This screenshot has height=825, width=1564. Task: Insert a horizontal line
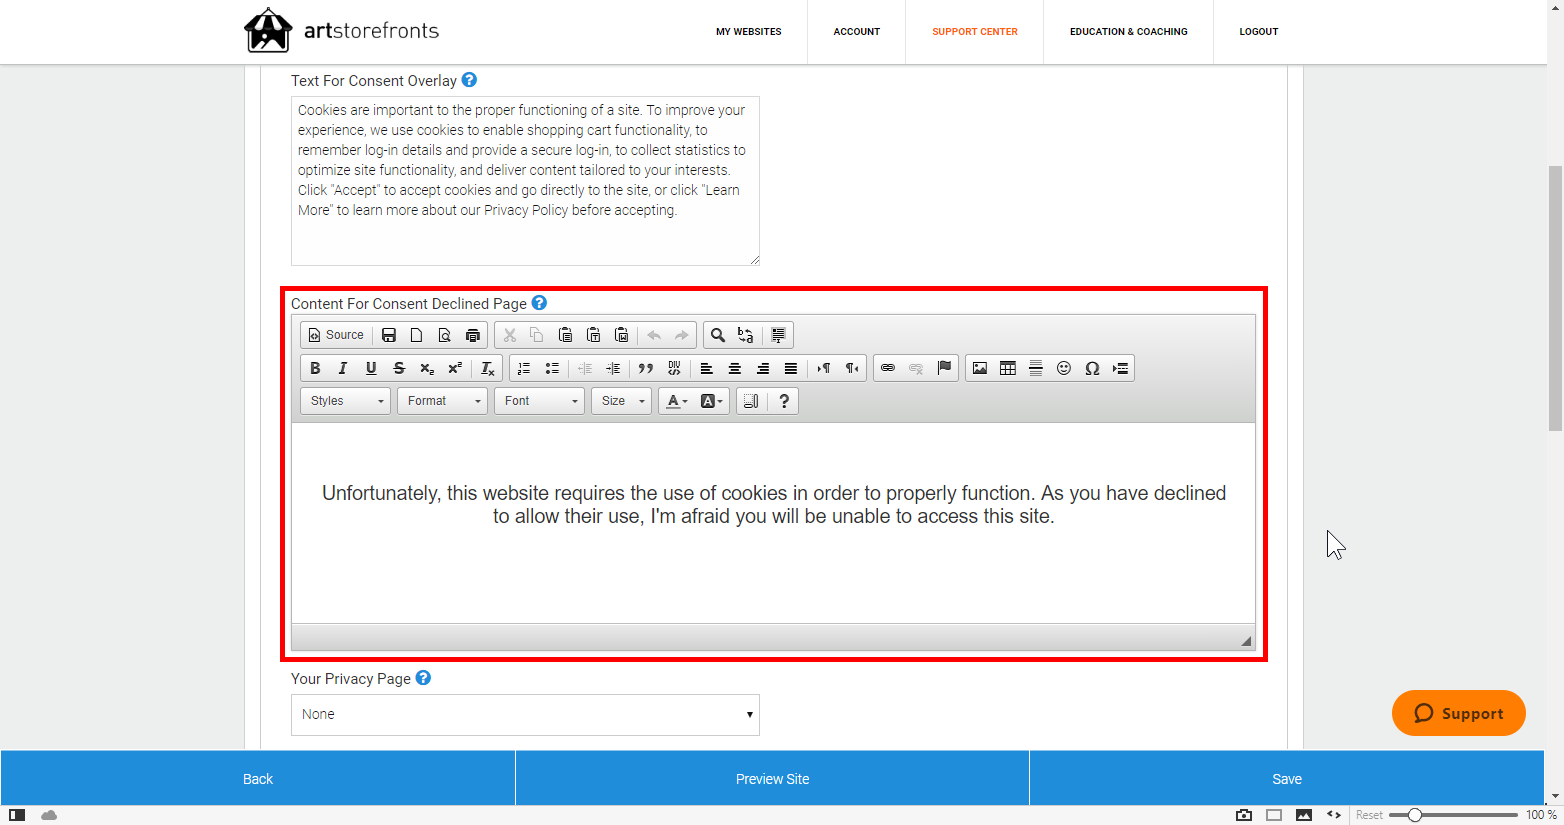[x=1036, y=368]
